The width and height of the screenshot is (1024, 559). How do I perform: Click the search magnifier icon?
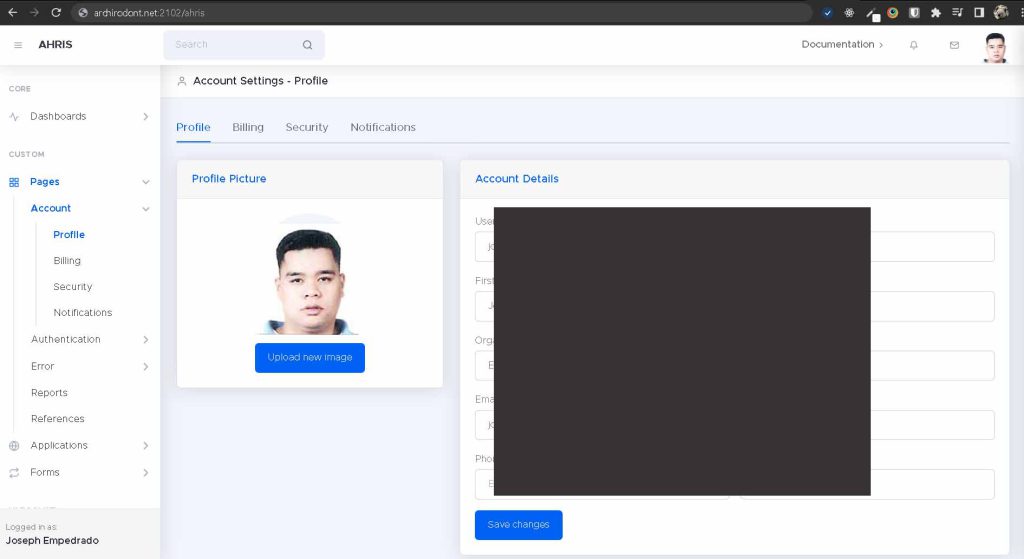coord(307,45)
